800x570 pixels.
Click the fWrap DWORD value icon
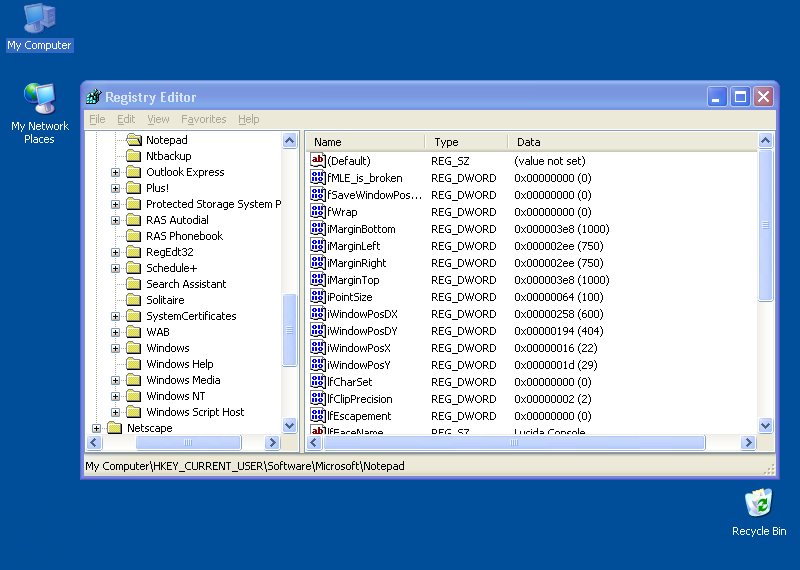coord(317,211)
